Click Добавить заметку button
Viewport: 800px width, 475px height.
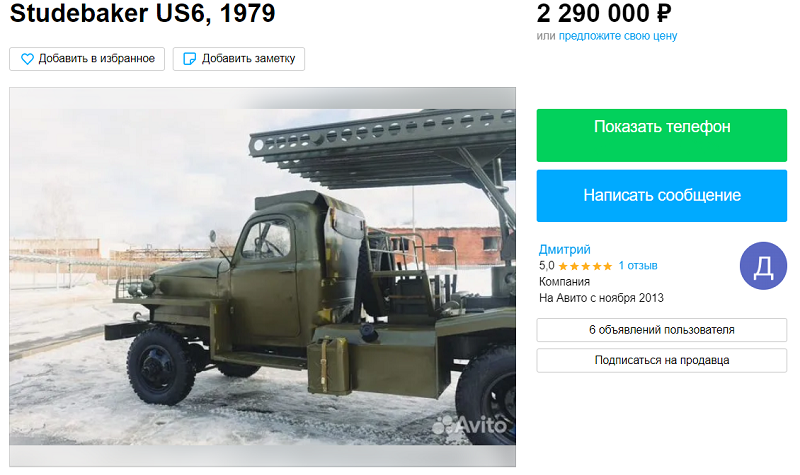click(x=239, y=59)
